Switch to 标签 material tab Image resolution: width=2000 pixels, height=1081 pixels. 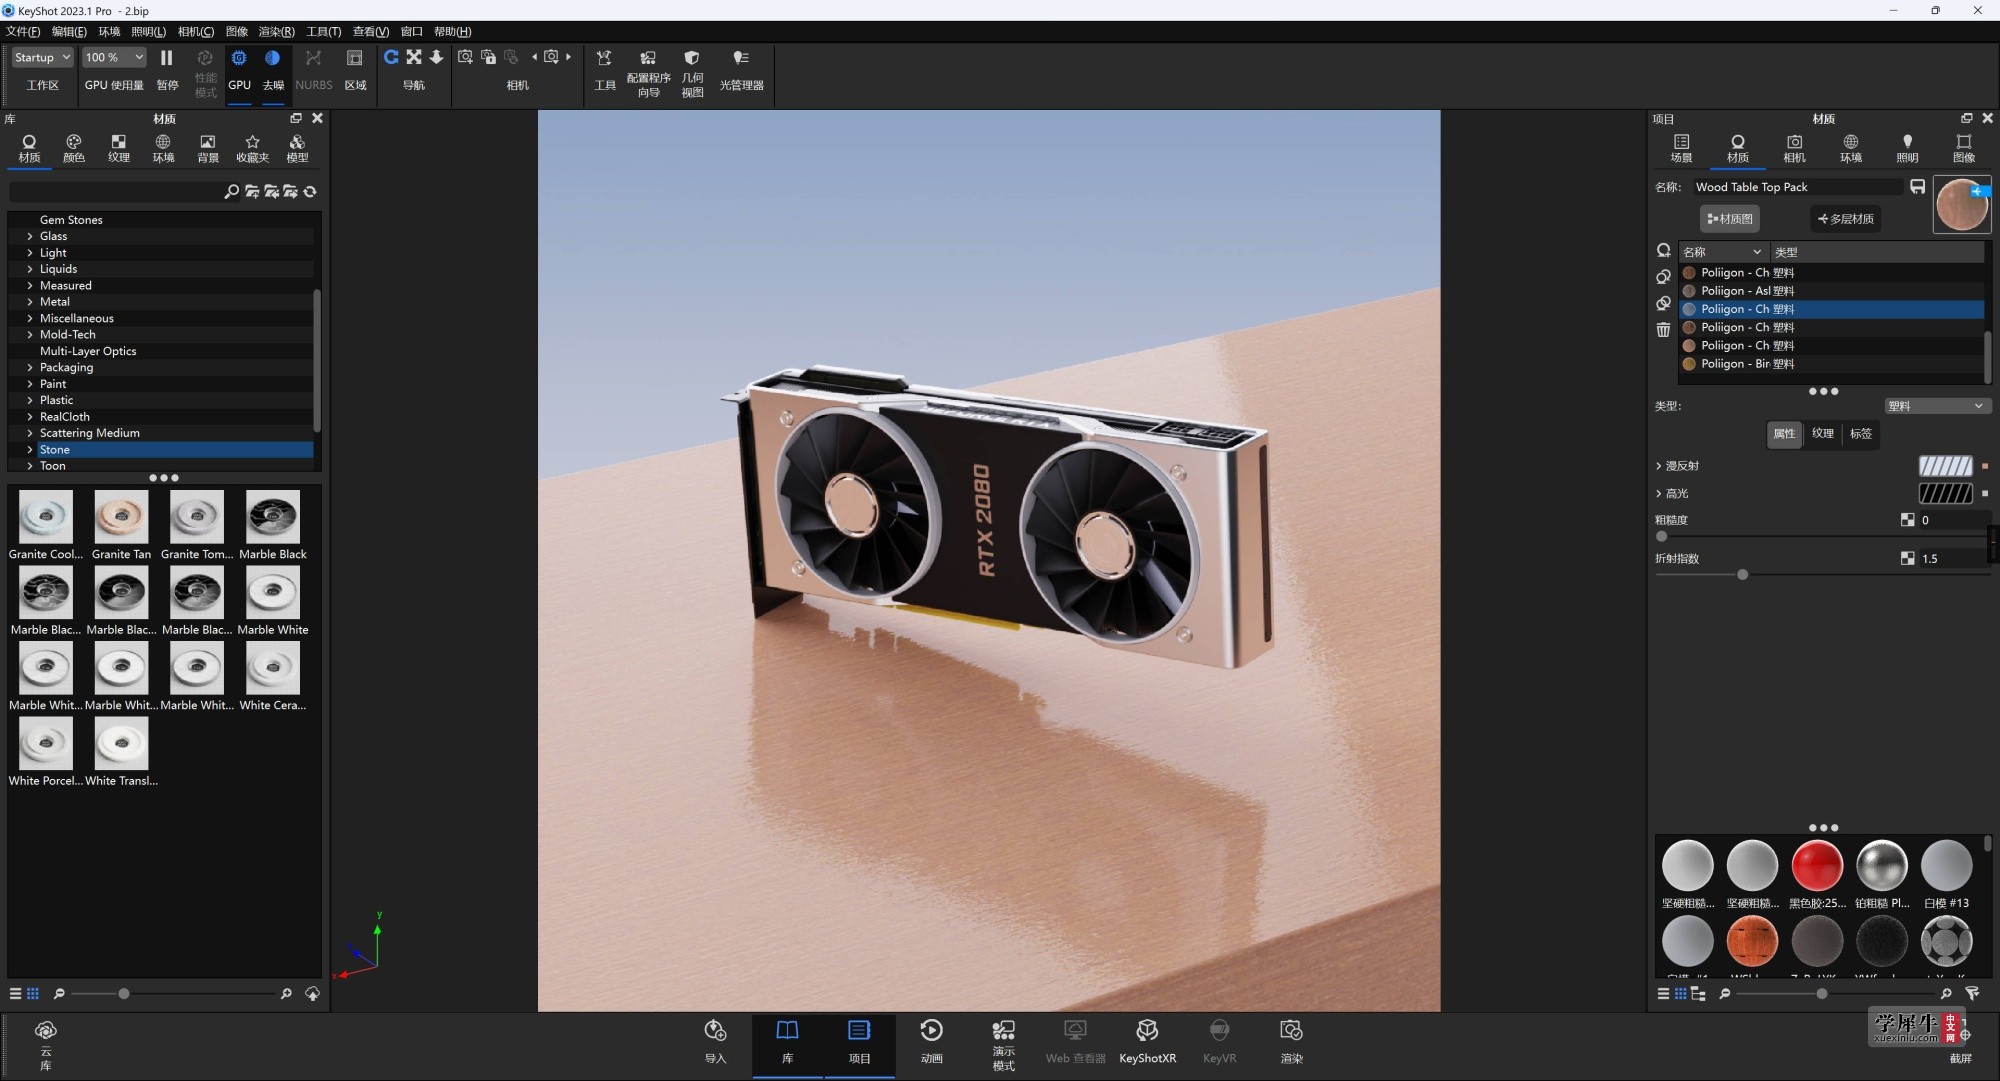[1861, 433]
